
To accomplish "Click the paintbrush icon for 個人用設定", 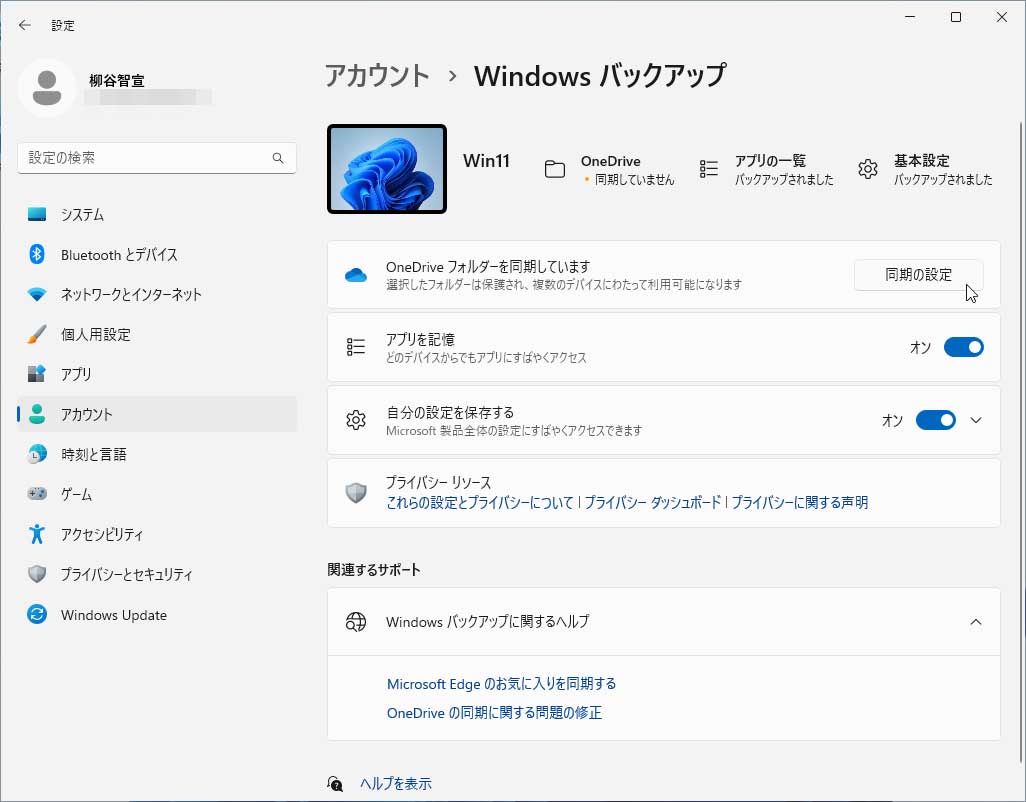I will coord(37,334).
